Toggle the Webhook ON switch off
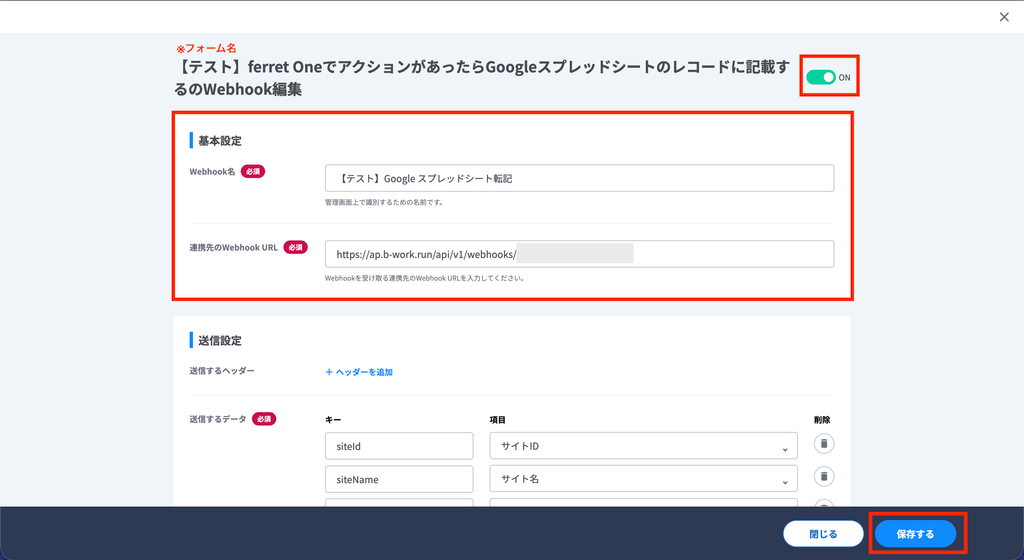The height and width of the screenshot is (560, 1024). (x=820, y=77)
